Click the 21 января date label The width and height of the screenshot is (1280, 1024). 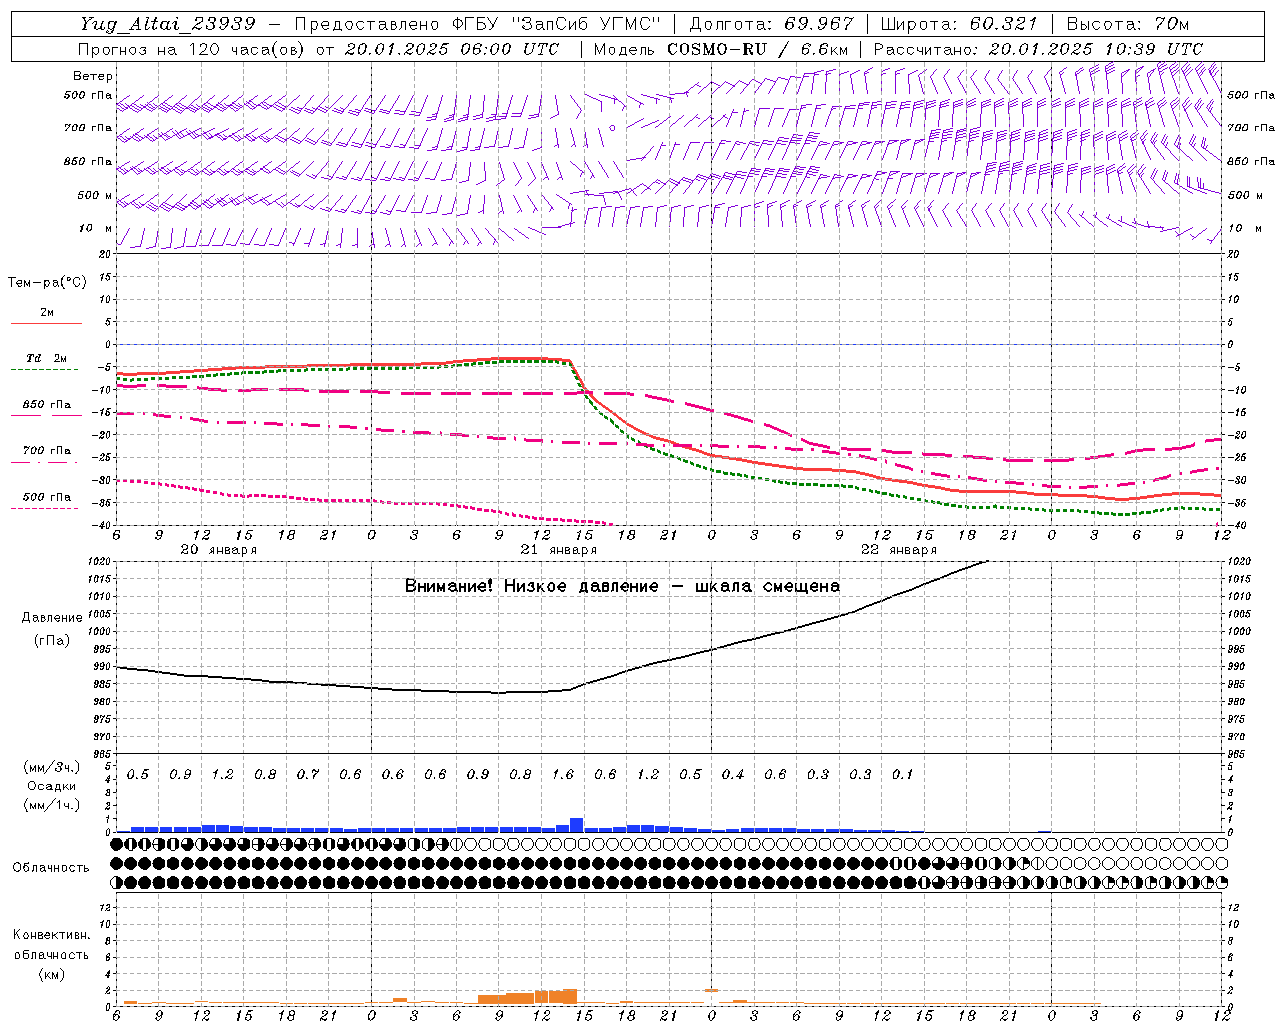pos(559,550)
